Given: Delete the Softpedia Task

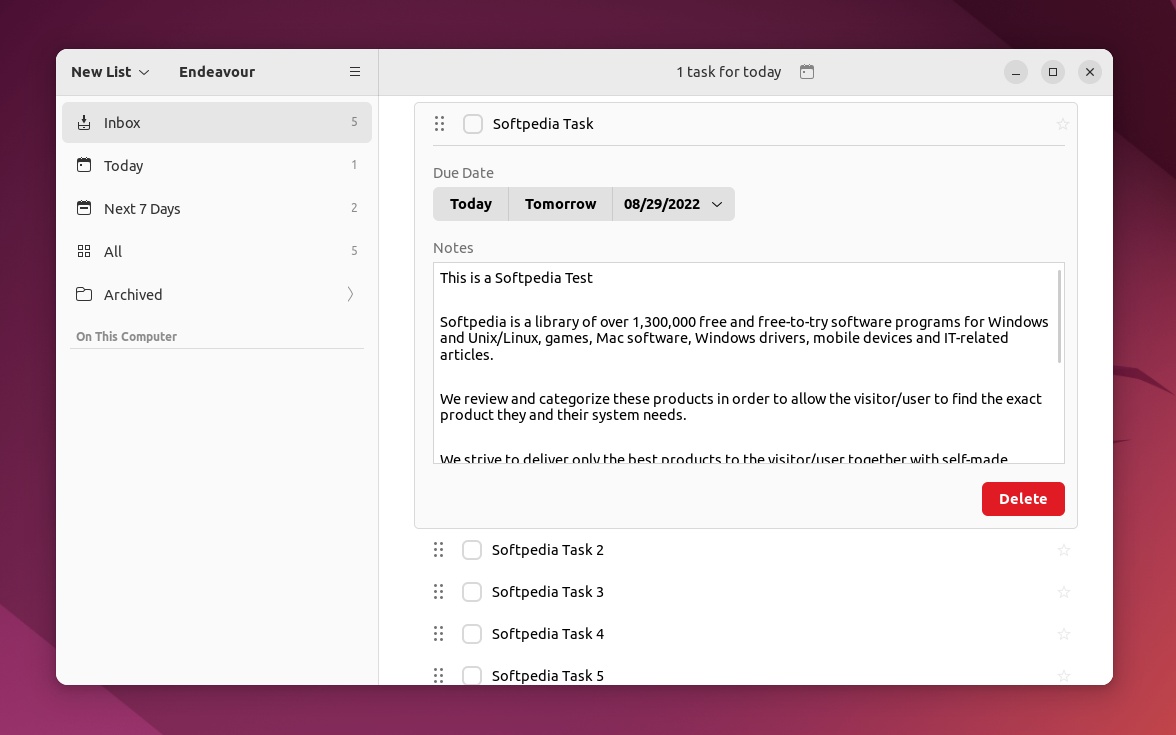Looking at the screenshot, I should pyautogui.click(x=1023, y=499).
